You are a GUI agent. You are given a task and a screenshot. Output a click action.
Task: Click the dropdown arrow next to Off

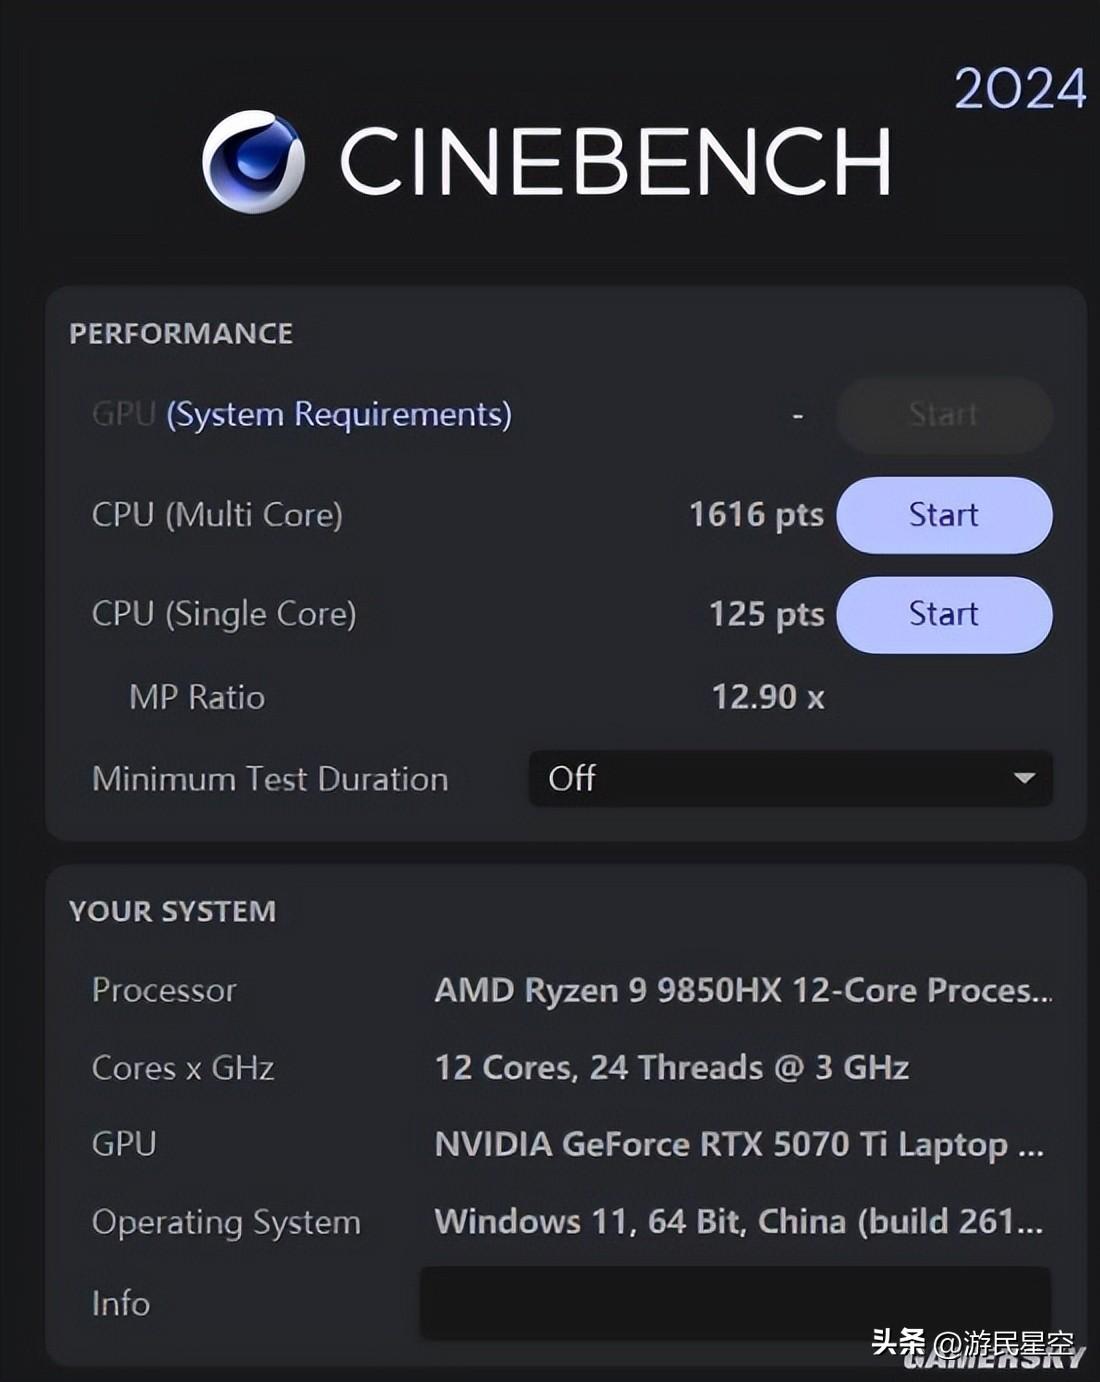pos(1024,778)
